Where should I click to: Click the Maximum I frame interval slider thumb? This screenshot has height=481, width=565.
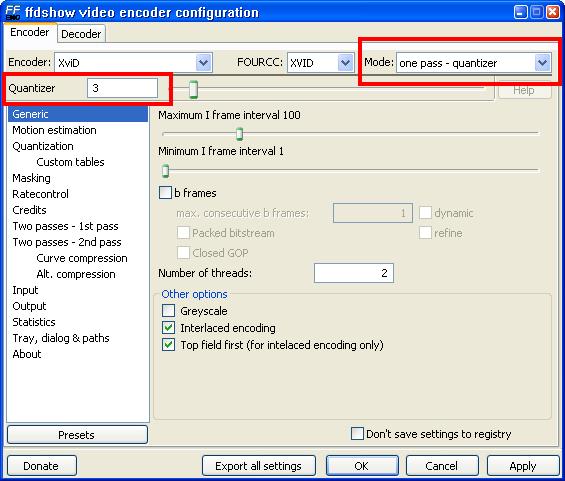coord(239,134)
